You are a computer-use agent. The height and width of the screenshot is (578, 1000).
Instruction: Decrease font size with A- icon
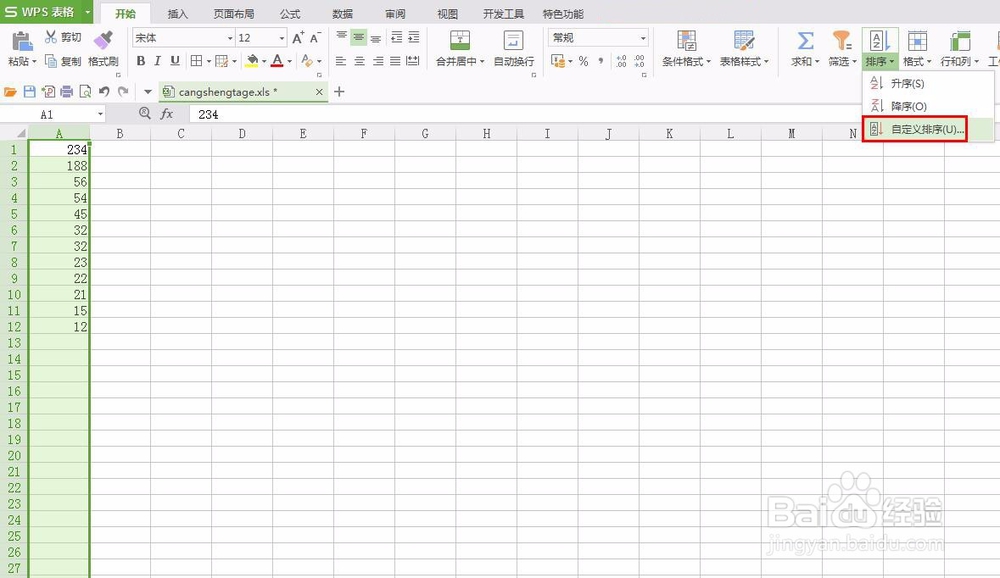click(x=315, y=38)
